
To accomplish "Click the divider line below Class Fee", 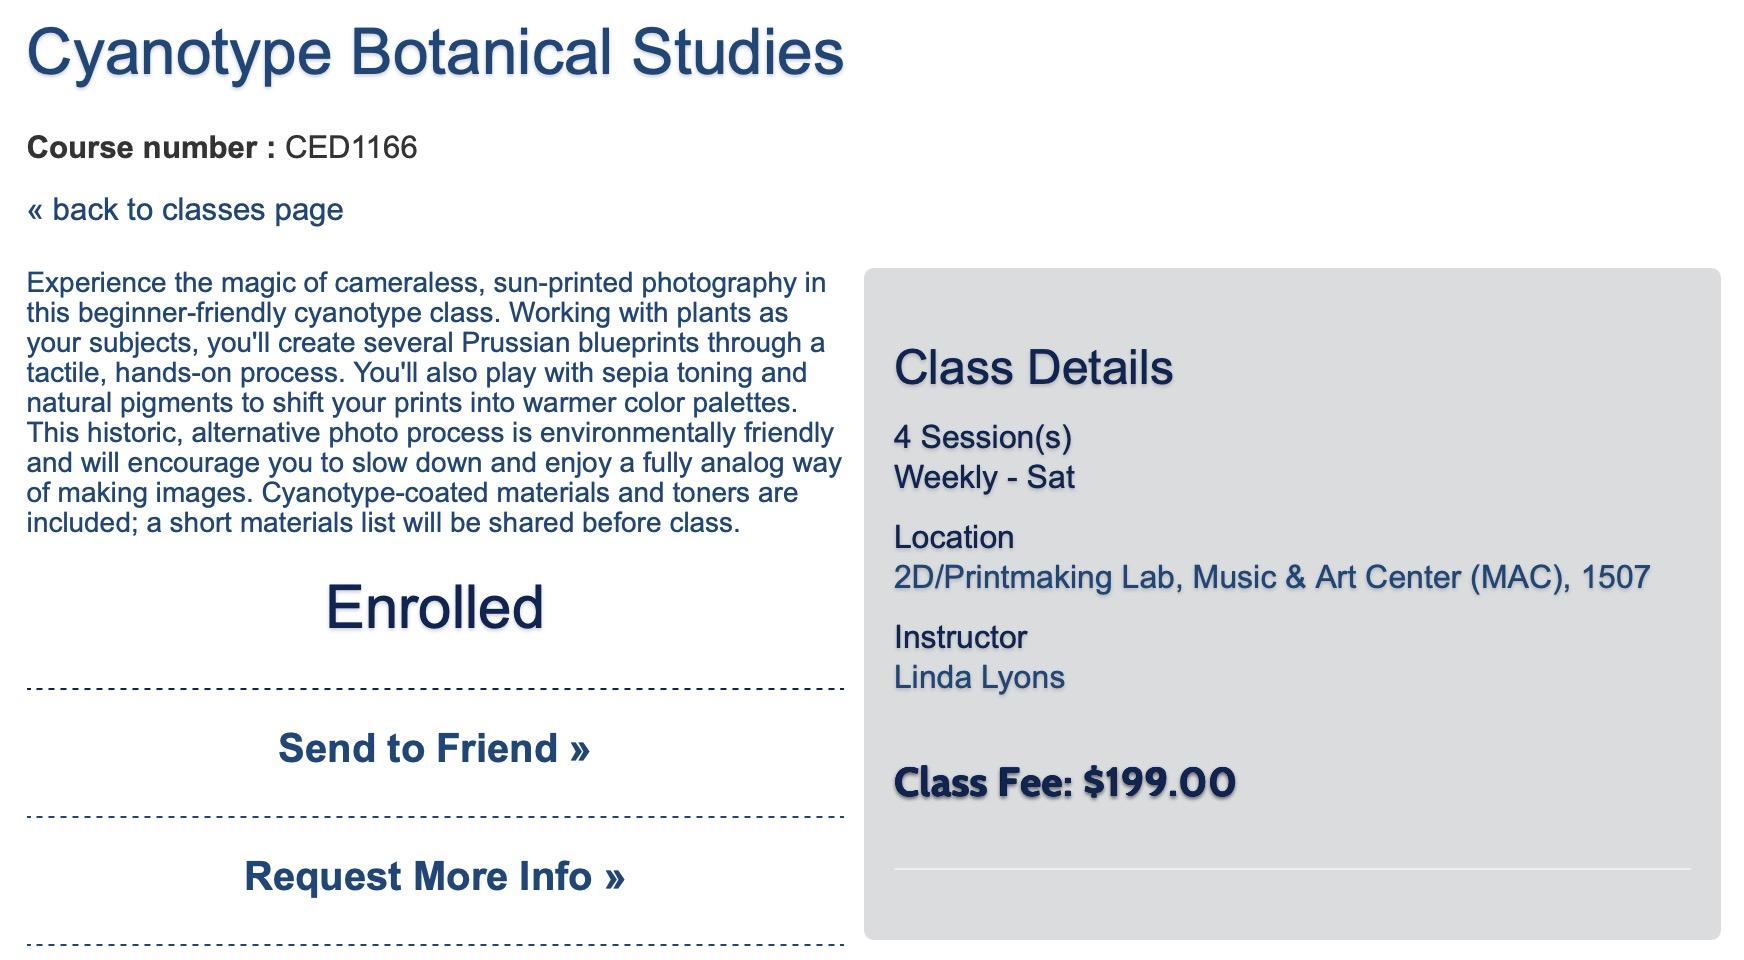I will tap(1291, 869).
